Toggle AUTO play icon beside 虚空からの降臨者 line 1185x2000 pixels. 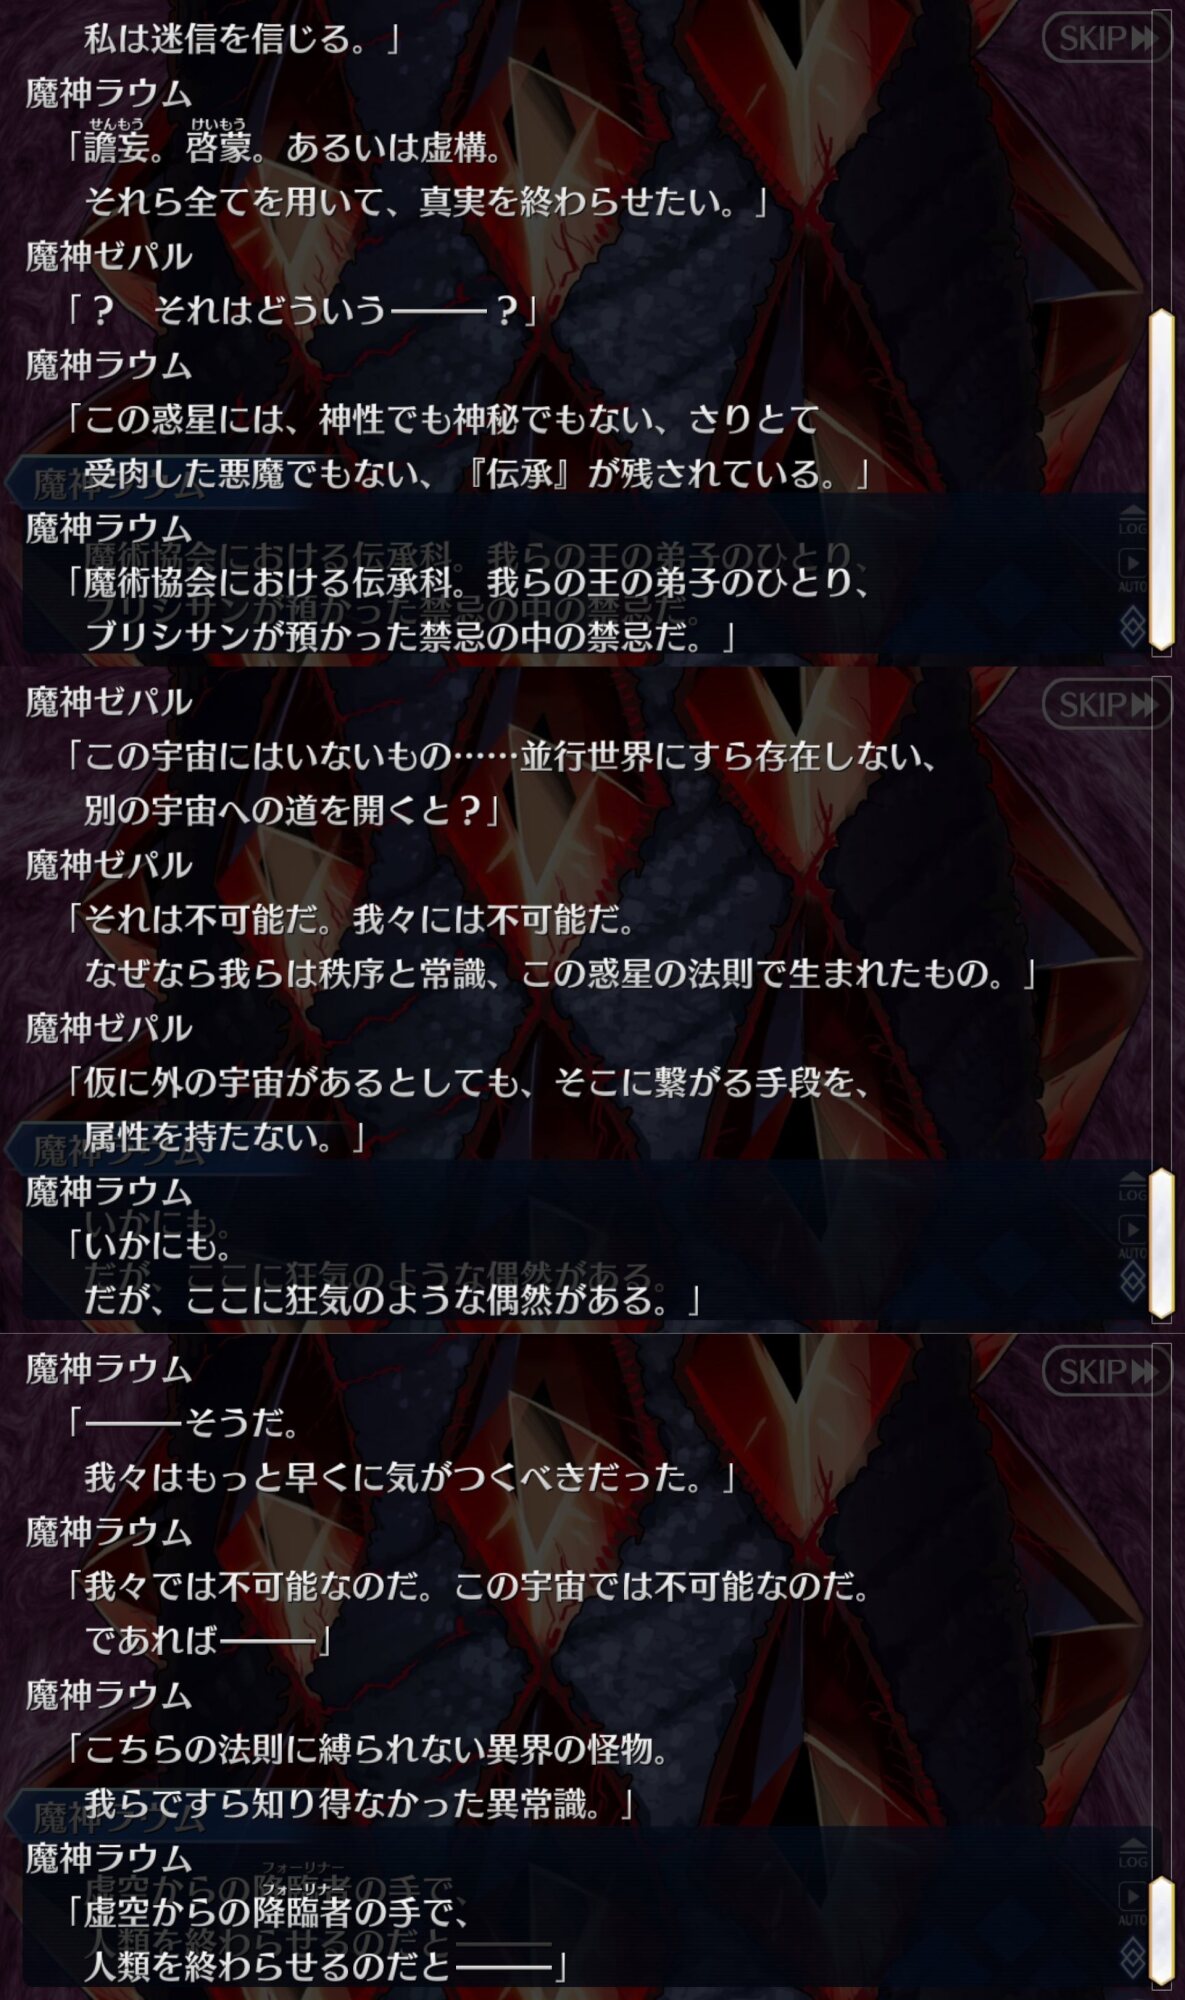pyautogui.click(x=1131, y=1904)
